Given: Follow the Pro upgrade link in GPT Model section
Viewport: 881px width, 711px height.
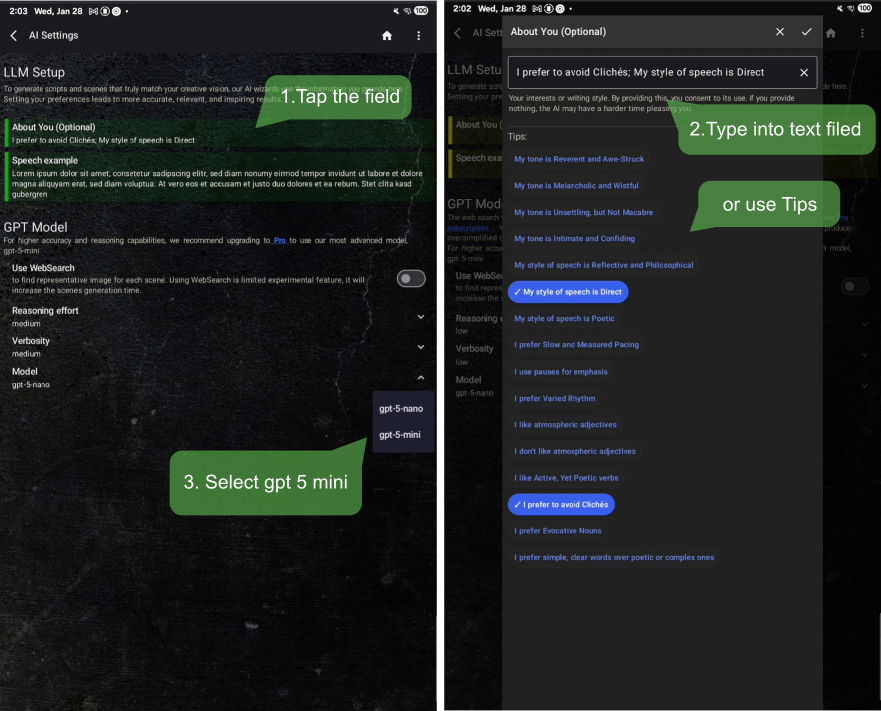Looking at the screenshot, I should coord(279,241).
